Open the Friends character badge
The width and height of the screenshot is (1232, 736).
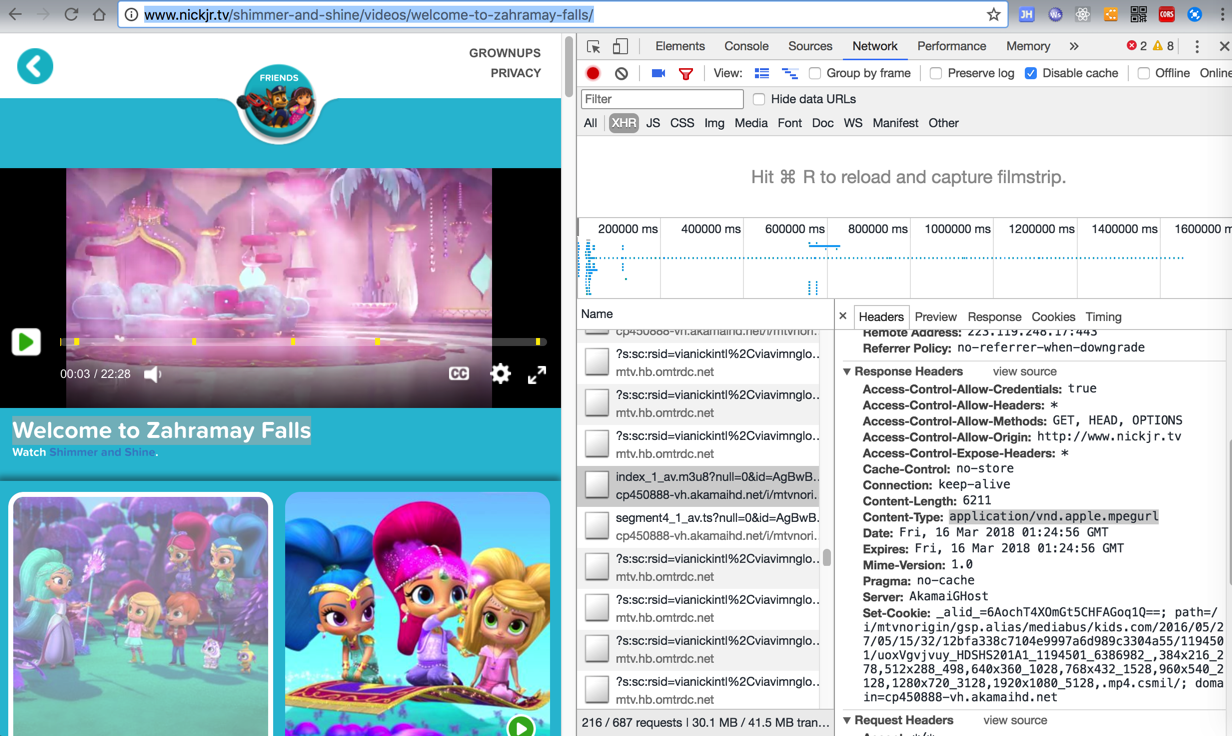(278, 102)
